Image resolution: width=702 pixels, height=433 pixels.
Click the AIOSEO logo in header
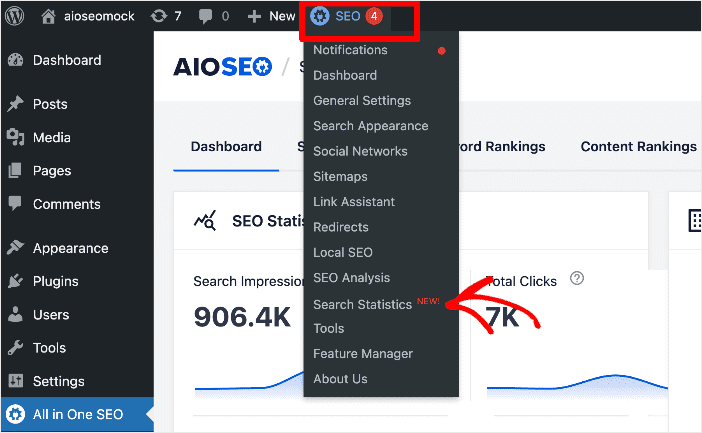pyautogui.click(x=223, y=67)
